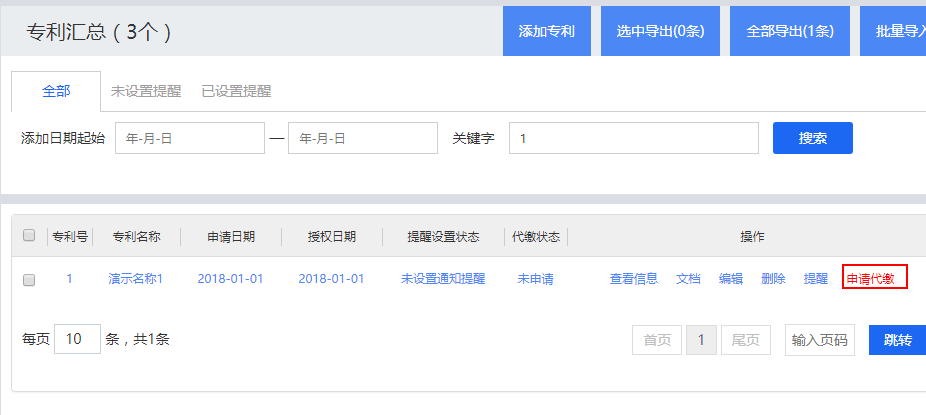Focus the start date field
Viewport: 926px width, 415px height.
[x=190, y=138]
